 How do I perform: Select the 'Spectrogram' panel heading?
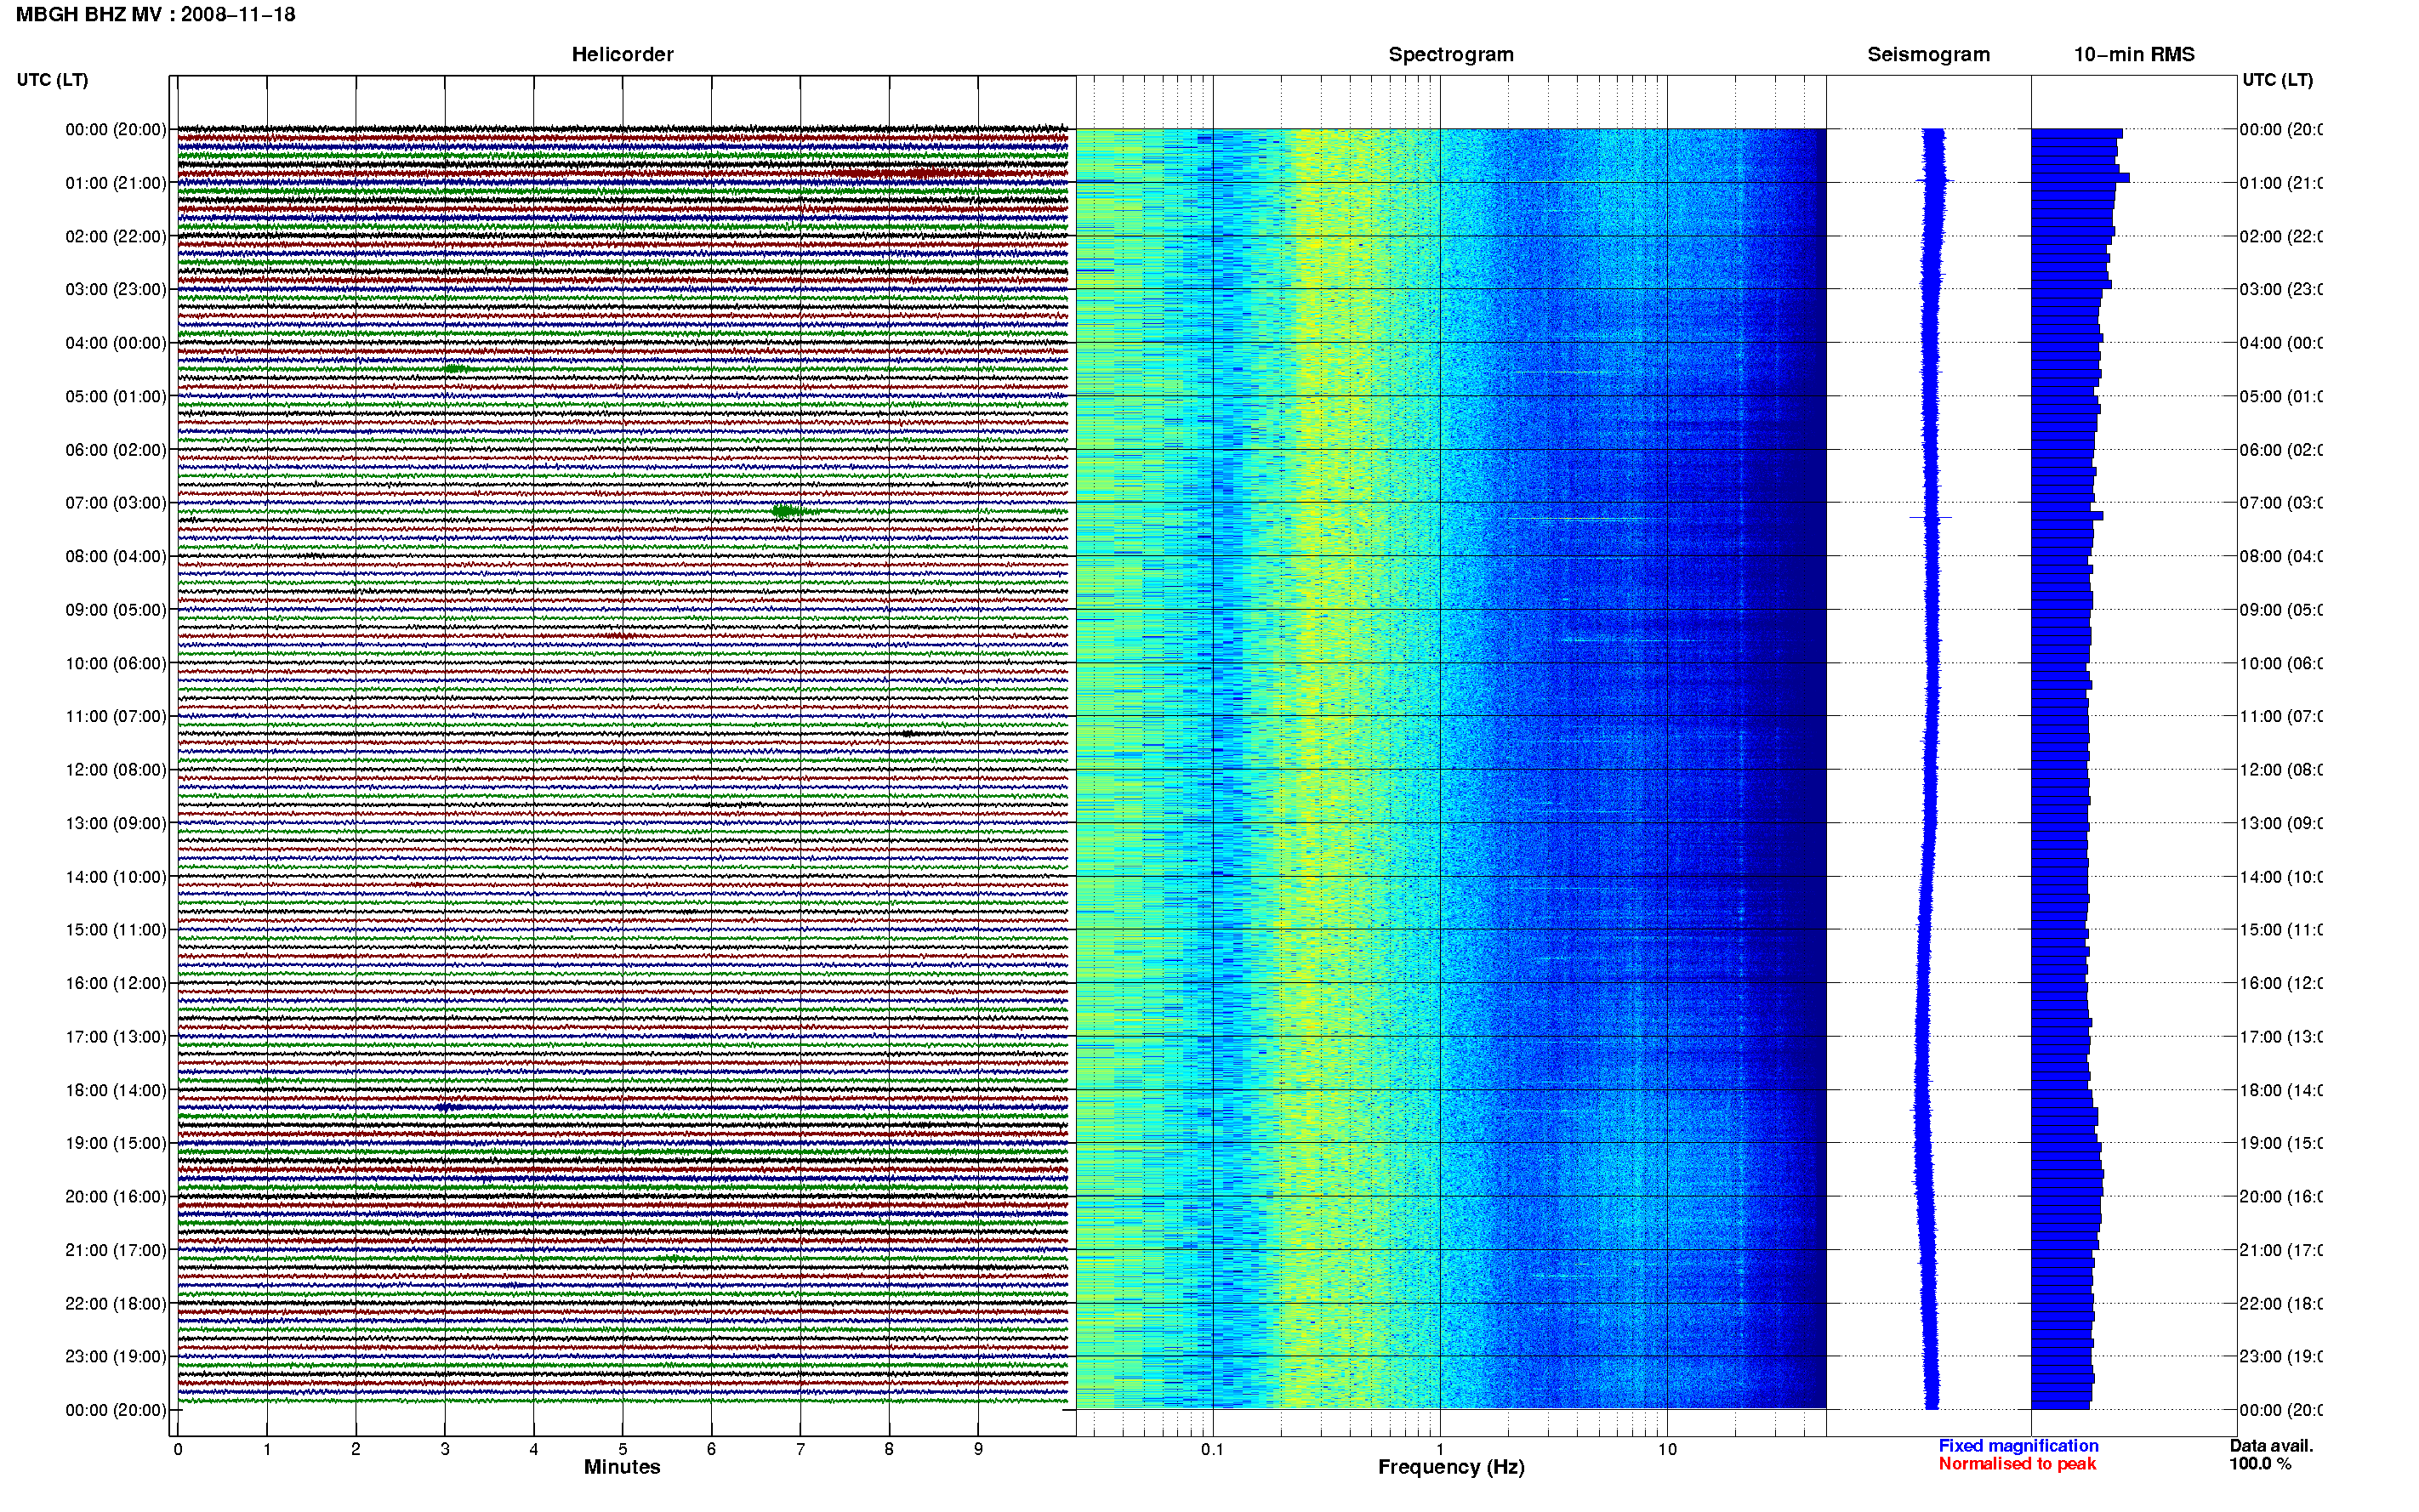(x=1451, y=55)
